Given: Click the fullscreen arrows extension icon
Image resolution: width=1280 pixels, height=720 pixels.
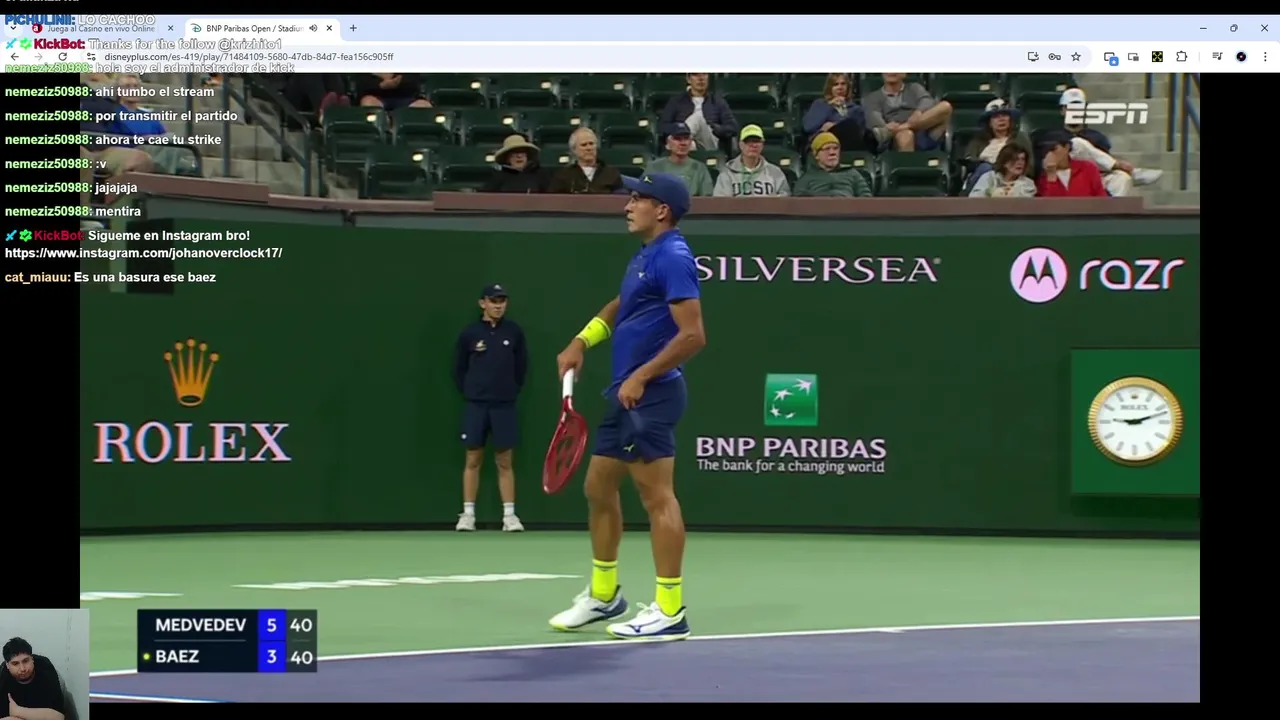Looking at the screenshot, I should click(1157, 57).
